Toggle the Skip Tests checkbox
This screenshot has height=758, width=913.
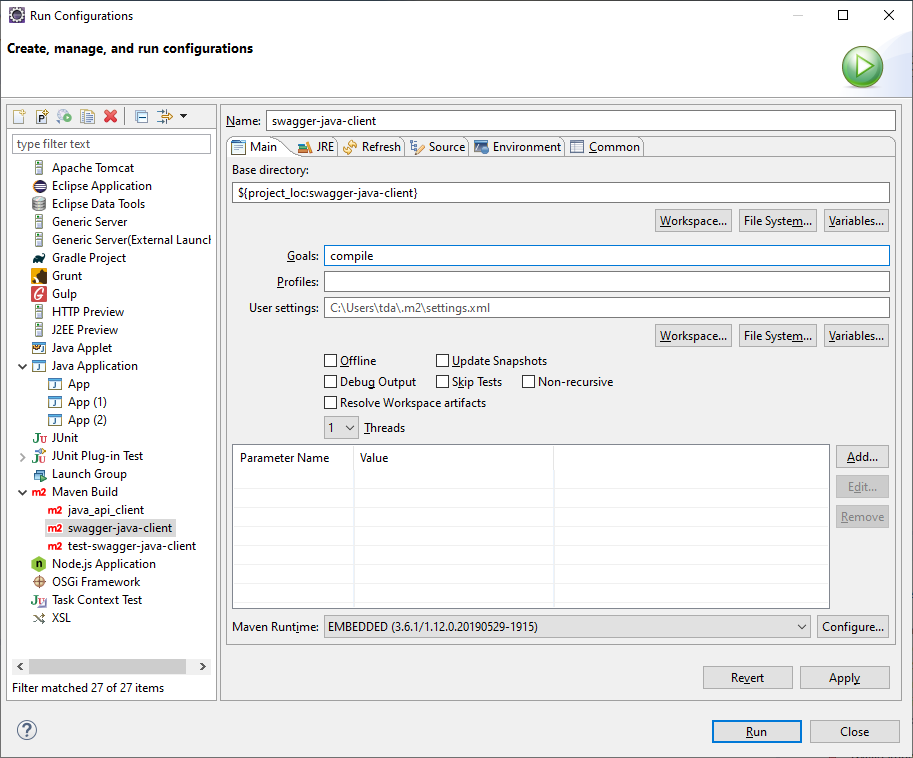(x=443, y=382)
